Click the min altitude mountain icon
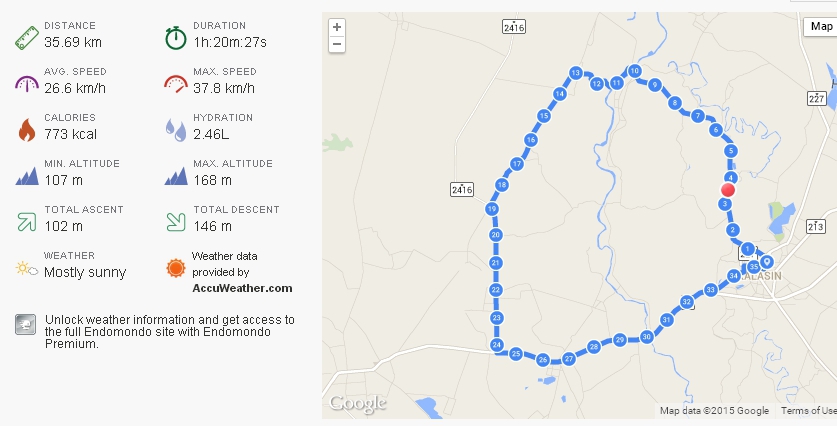This screenshot has width=837, height=426. click(x=26, y=175)
